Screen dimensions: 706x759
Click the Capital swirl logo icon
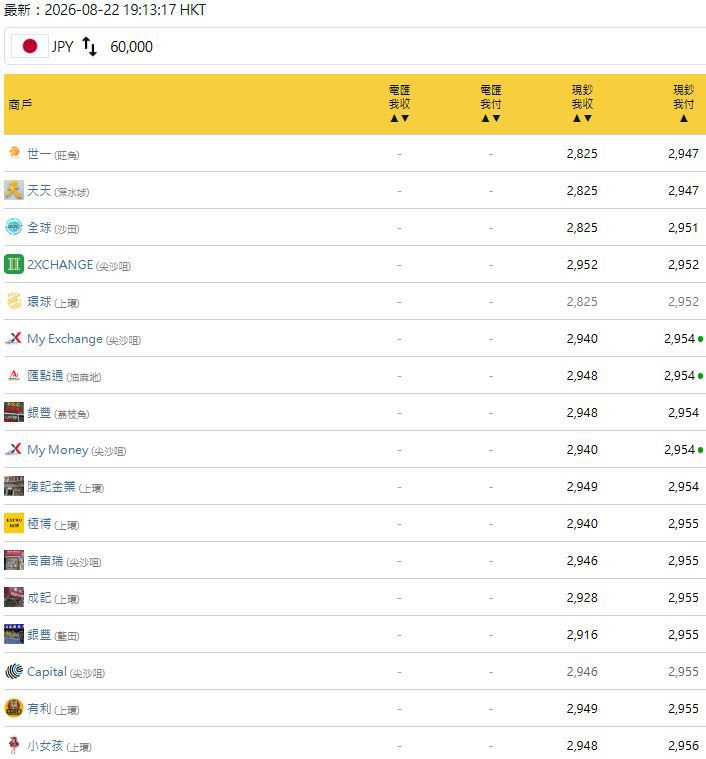click(x=14, y=671)
